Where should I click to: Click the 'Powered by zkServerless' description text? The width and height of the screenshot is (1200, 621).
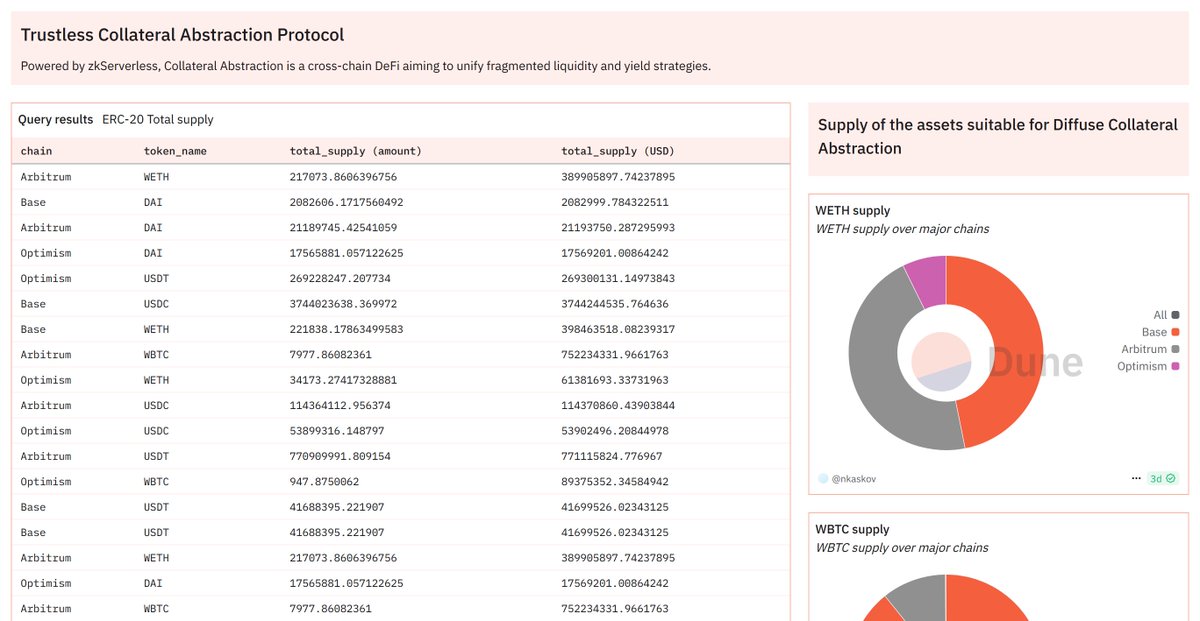pos(366,66)
